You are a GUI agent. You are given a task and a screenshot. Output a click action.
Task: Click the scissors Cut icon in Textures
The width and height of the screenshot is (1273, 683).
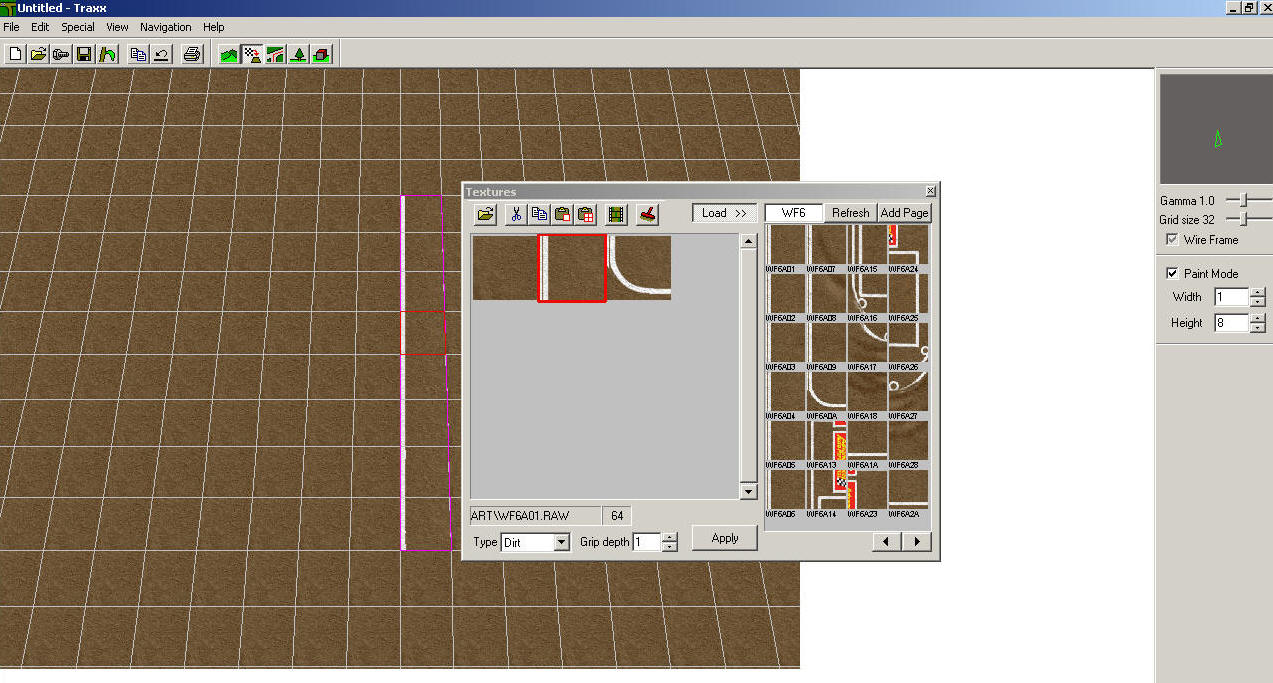(516, 213)
